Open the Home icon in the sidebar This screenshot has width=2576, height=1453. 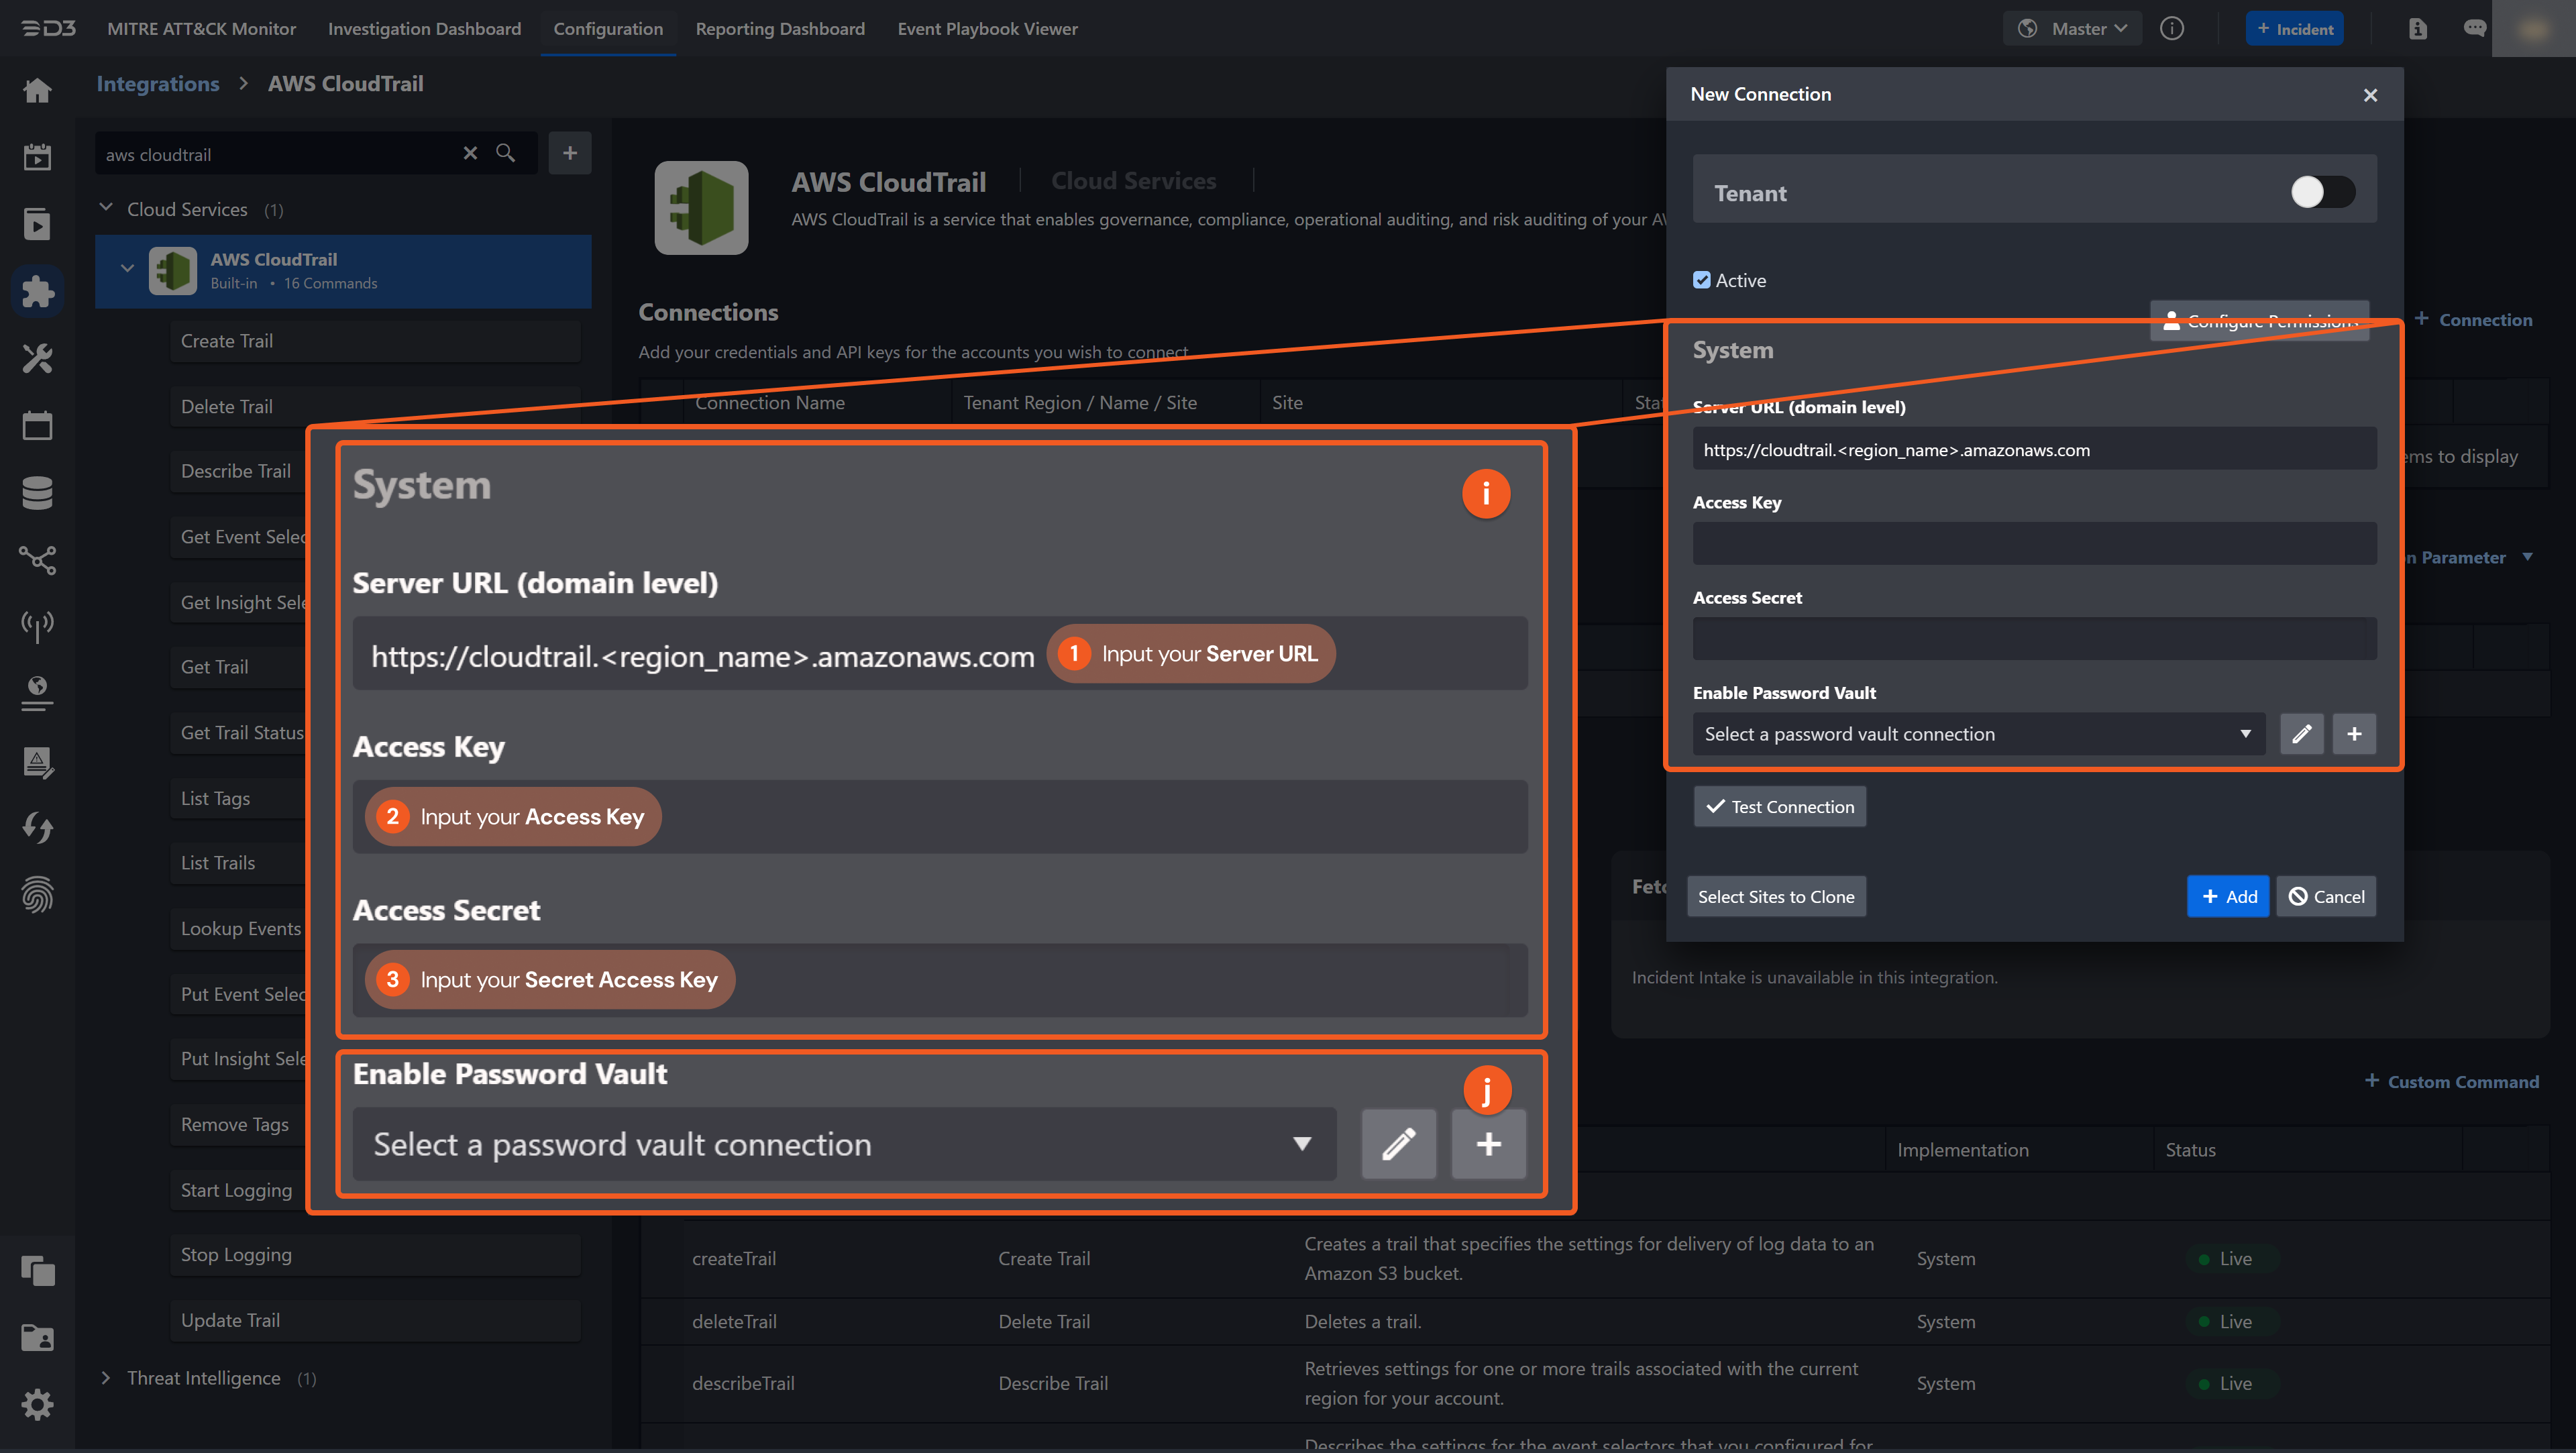[37, 90]
